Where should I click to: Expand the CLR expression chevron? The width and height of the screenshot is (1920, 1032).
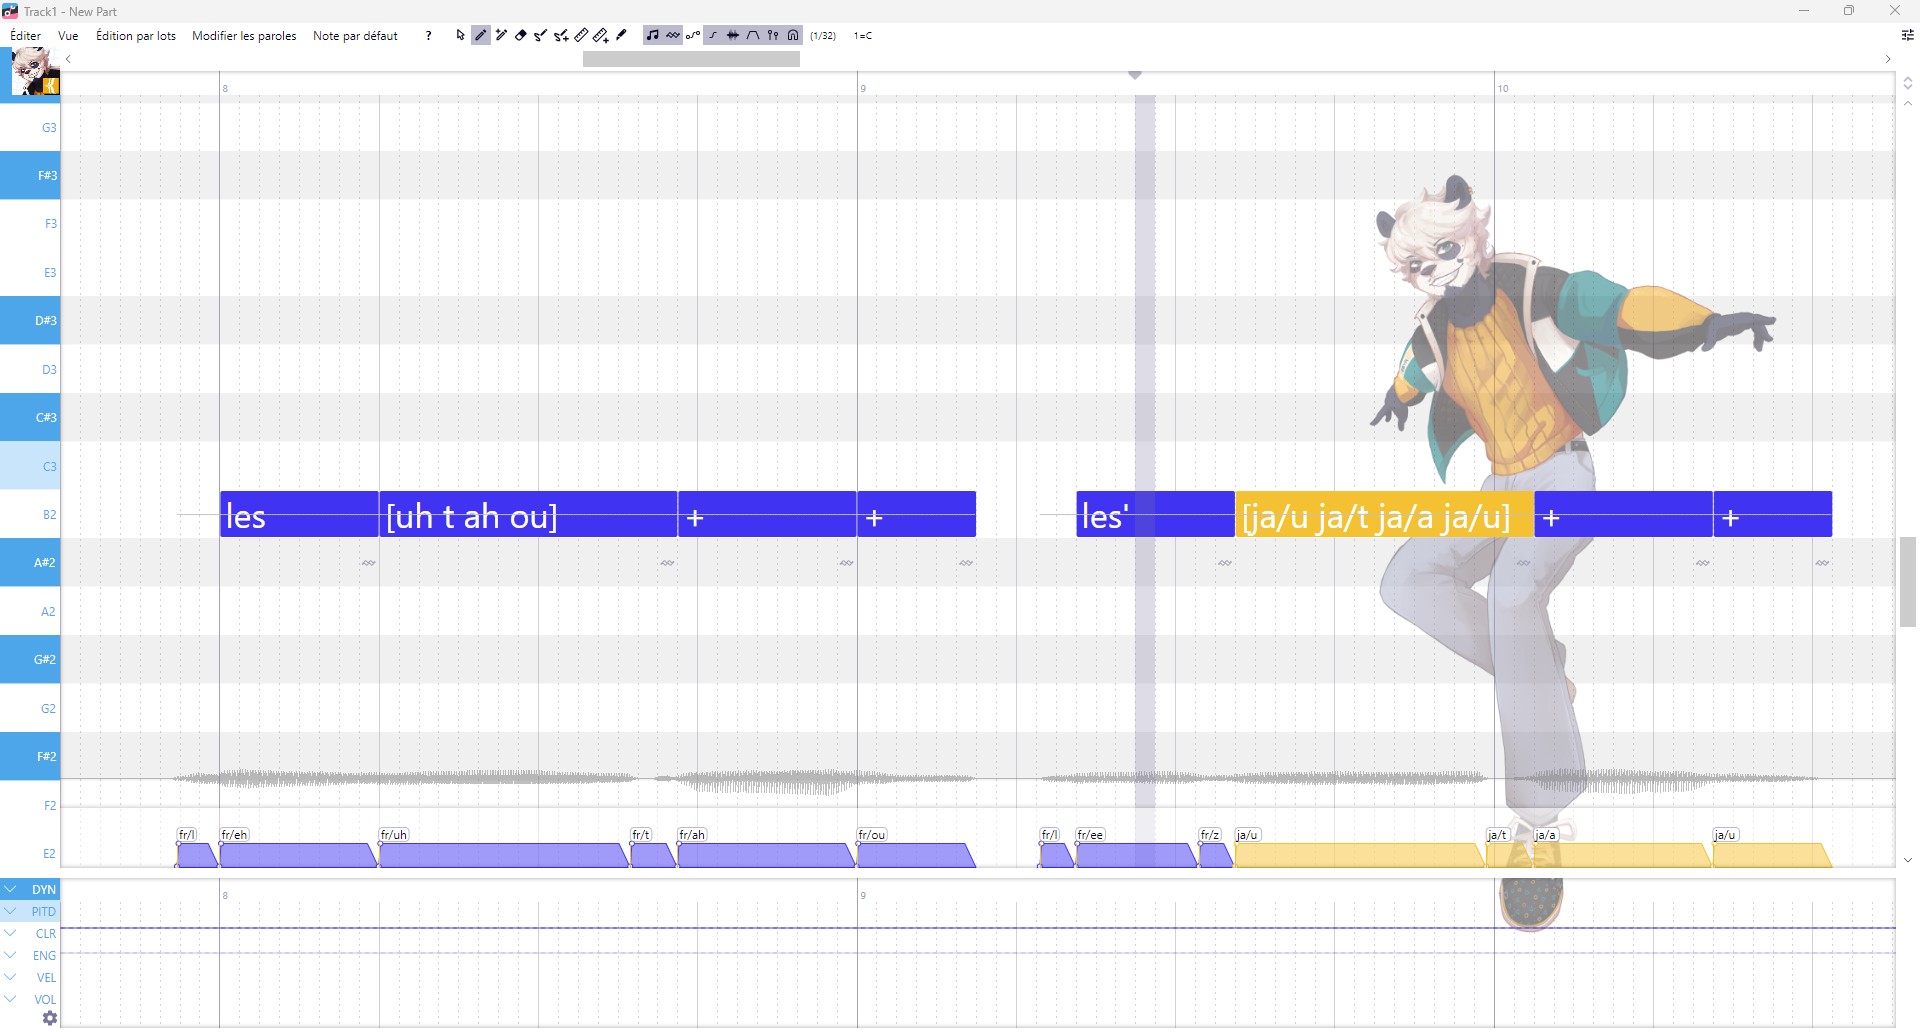coord(10,933)
